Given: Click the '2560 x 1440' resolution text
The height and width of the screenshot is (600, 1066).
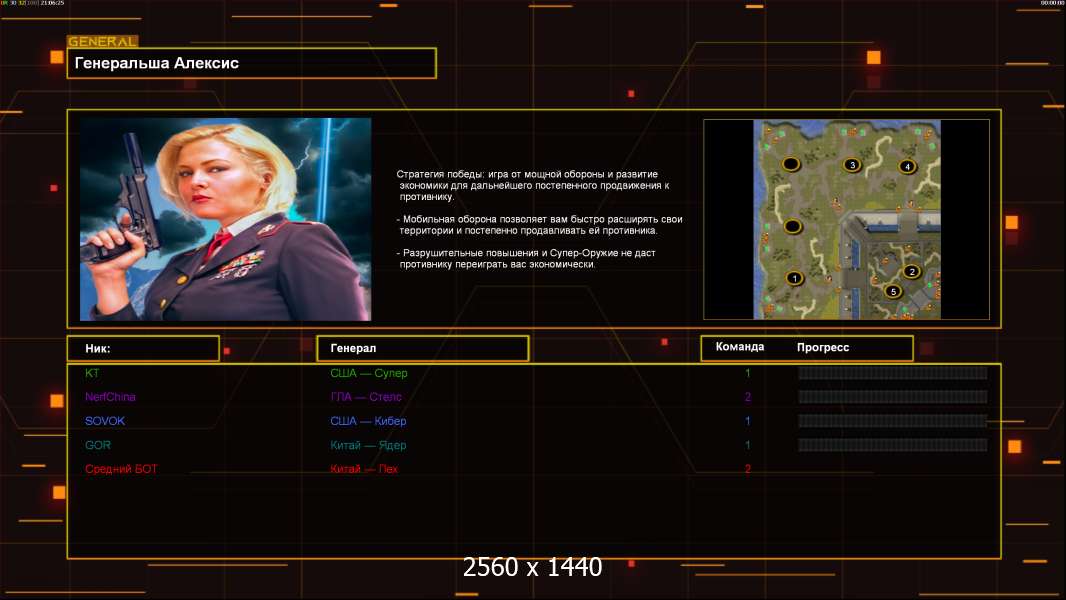Looking at the screenshot, I should [532, 567].
